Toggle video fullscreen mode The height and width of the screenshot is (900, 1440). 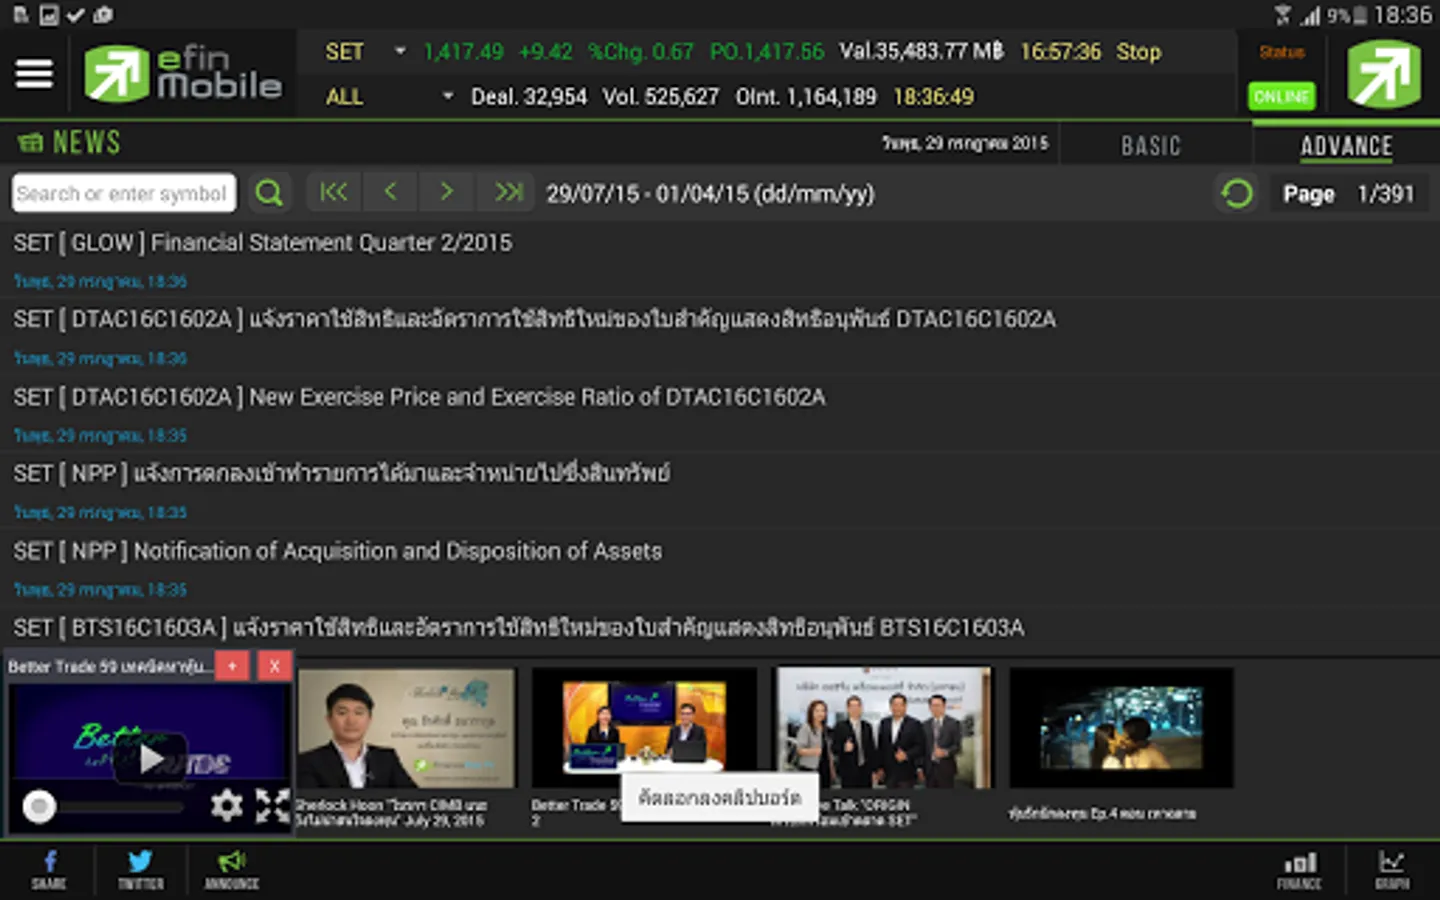(x=272, y=805)
